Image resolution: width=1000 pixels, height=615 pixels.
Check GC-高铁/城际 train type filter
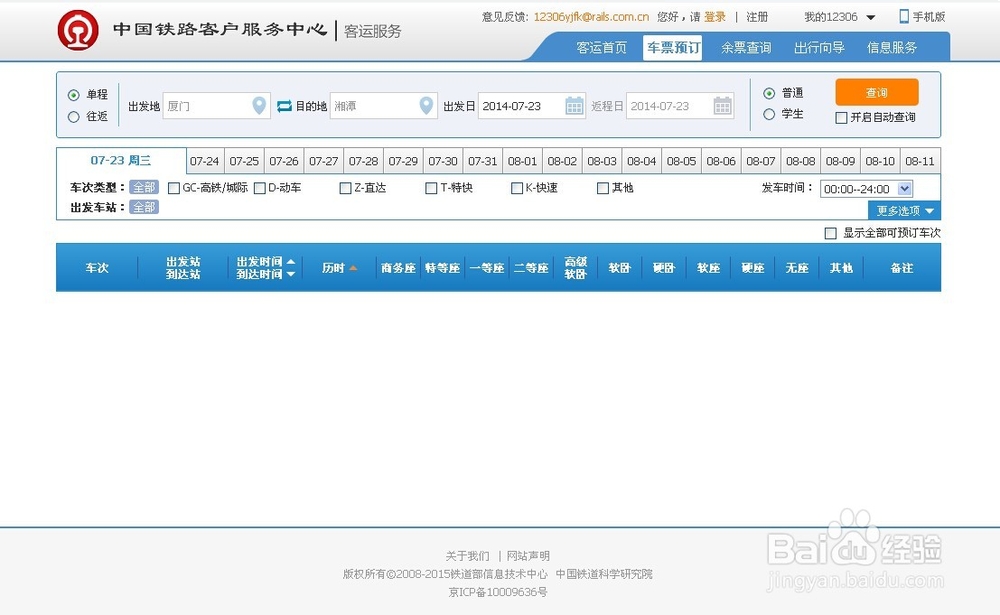[173, 188]
